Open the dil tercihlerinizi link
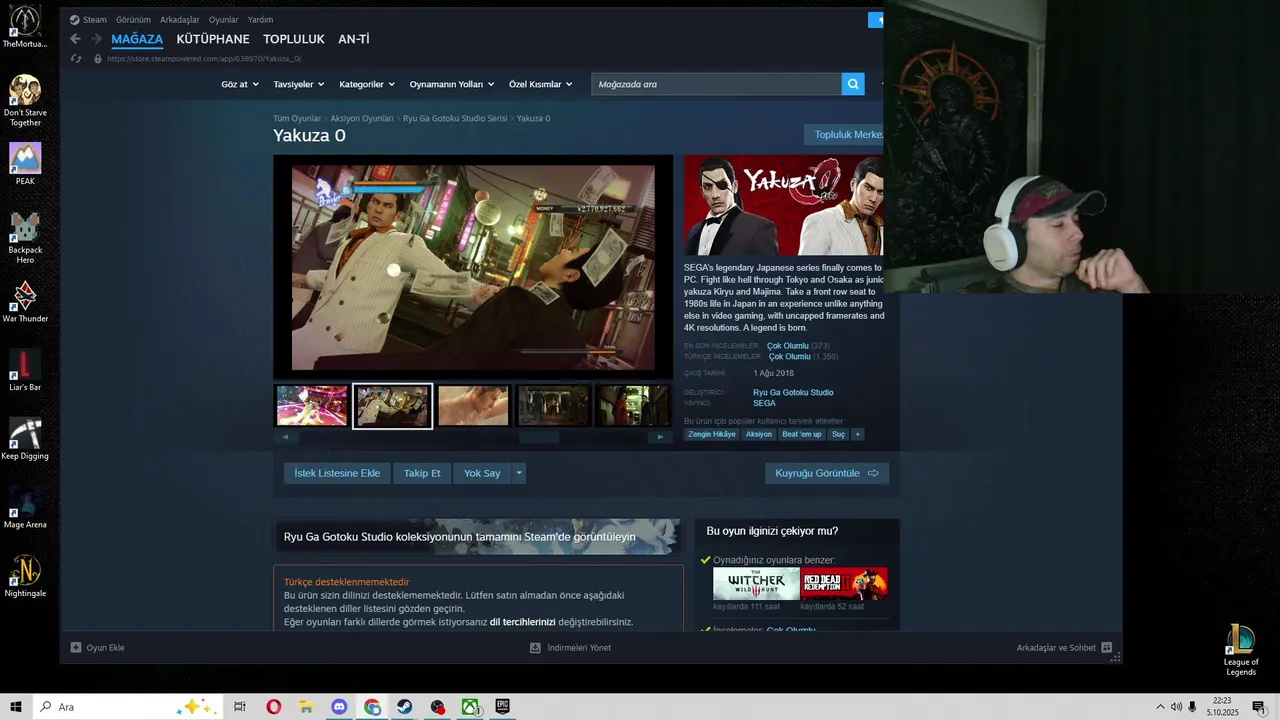 (x=522, y=622)
